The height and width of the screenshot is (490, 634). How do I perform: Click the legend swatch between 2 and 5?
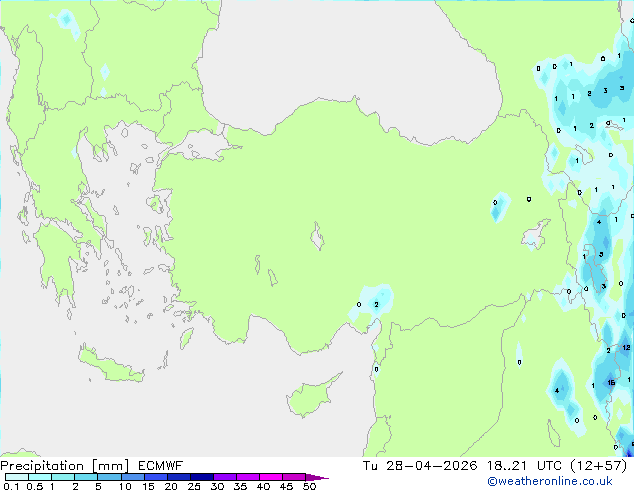[86, 477]
